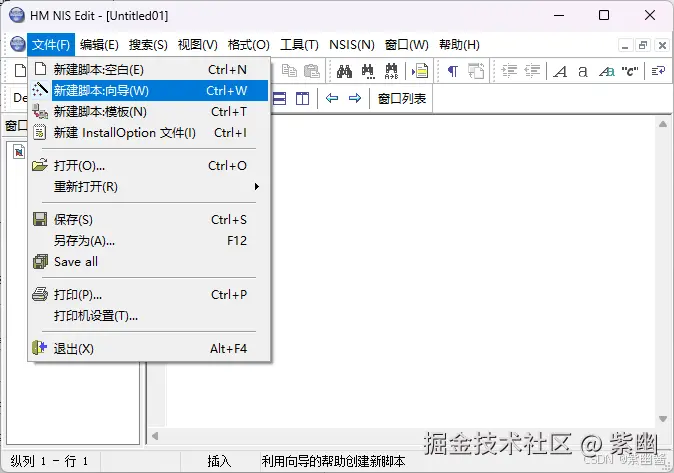The image size is (674, 473).
Task: Choose 保存(S) from the file menu
Action: [149, 220]
